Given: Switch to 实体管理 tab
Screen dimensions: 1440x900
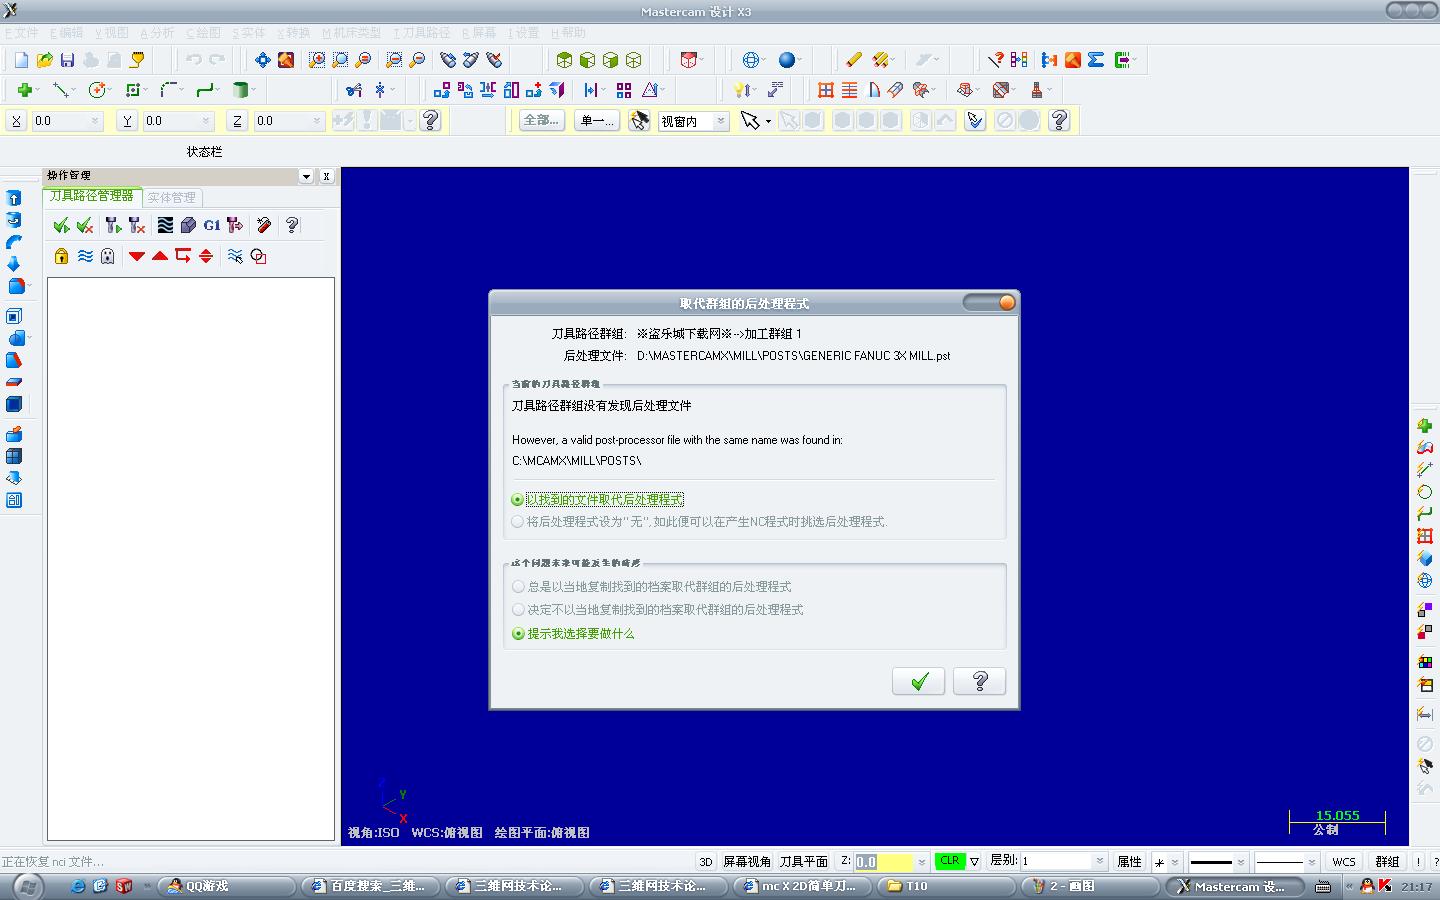Looking at the screenshot, I should click(172, 197).
